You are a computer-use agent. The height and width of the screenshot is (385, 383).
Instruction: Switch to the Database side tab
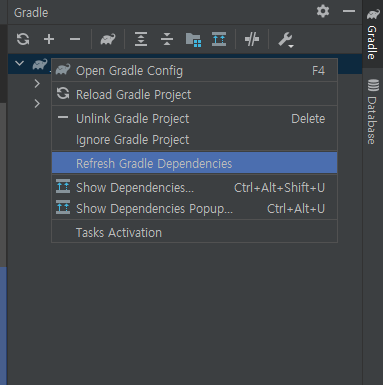point(373,112)
